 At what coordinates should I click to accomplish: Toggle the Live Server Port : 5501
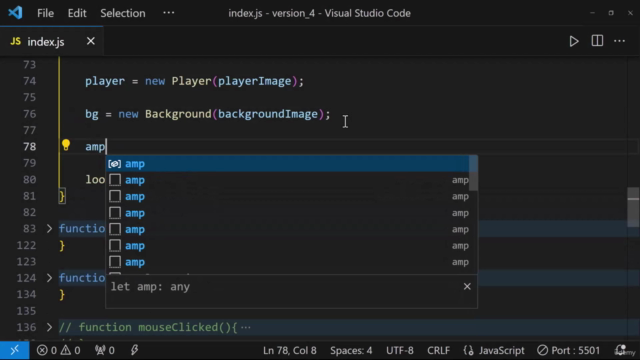point(569,350)
